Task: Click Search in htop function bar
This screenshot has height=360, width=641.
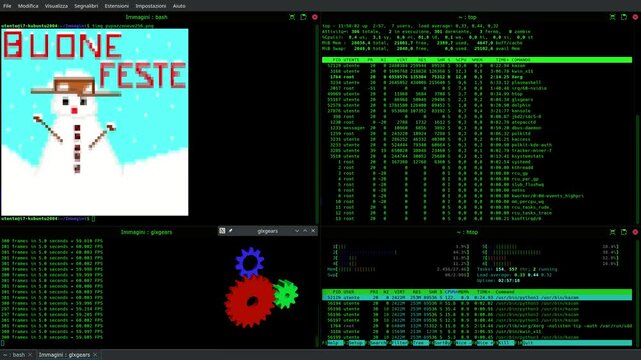Action: [378, 343]
